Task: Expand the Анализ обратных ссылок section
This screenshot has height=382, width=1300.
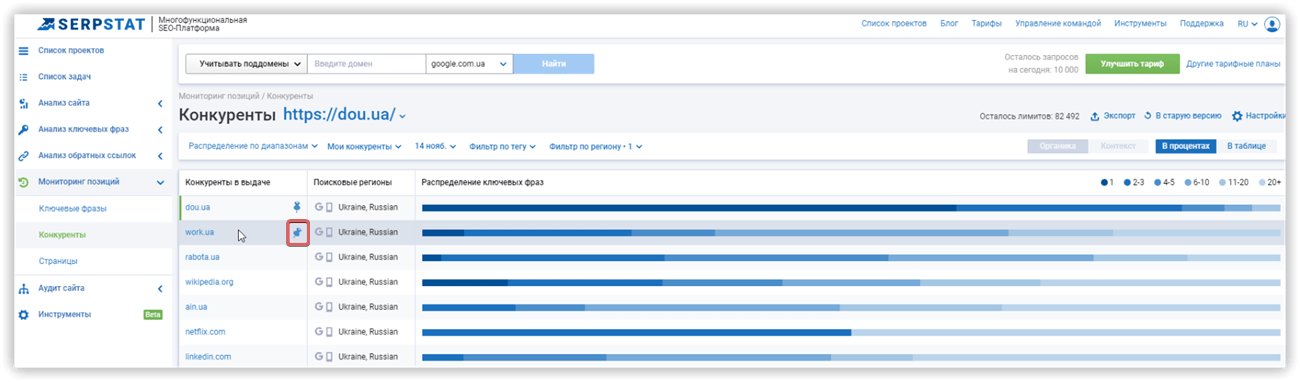Action: [x=160, y=156]
